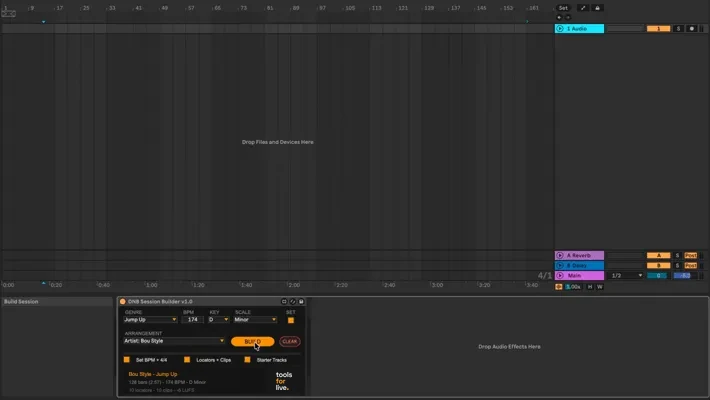Toggle the SET checkbox in Session Builder

(291, 320)
